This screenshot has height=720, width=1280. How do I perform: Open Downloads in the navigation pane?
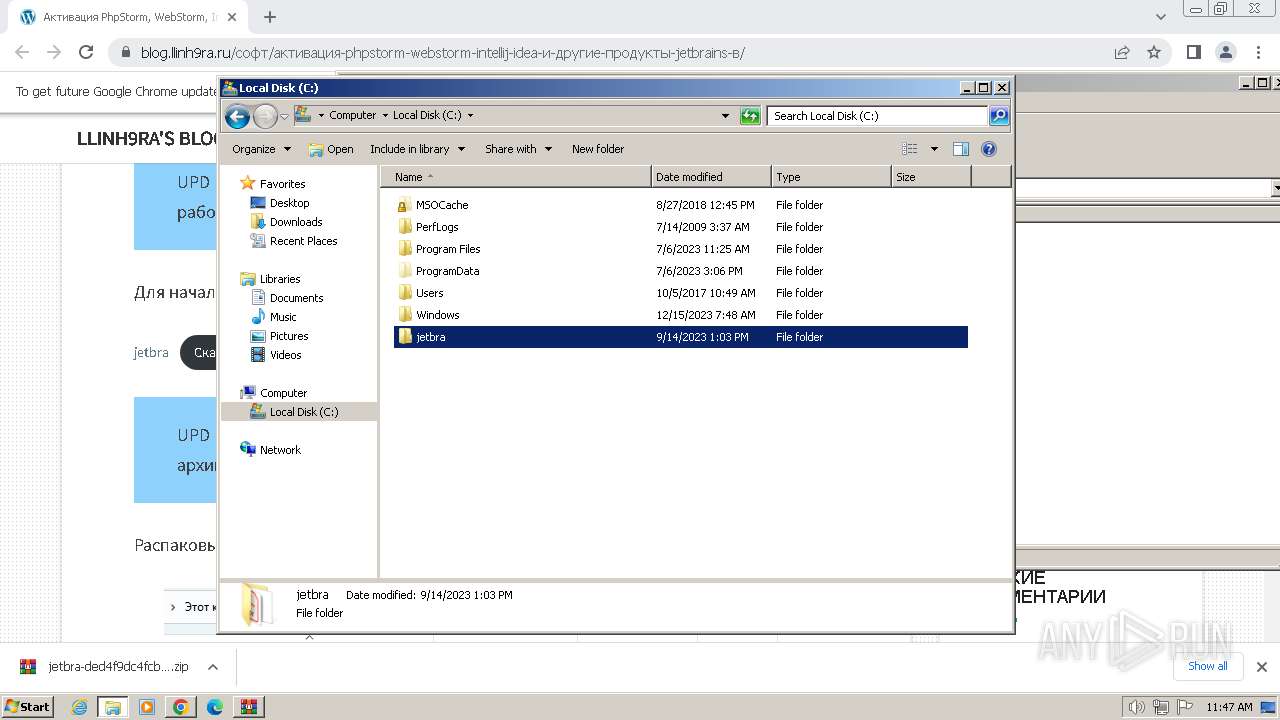(x=296, y=222)
